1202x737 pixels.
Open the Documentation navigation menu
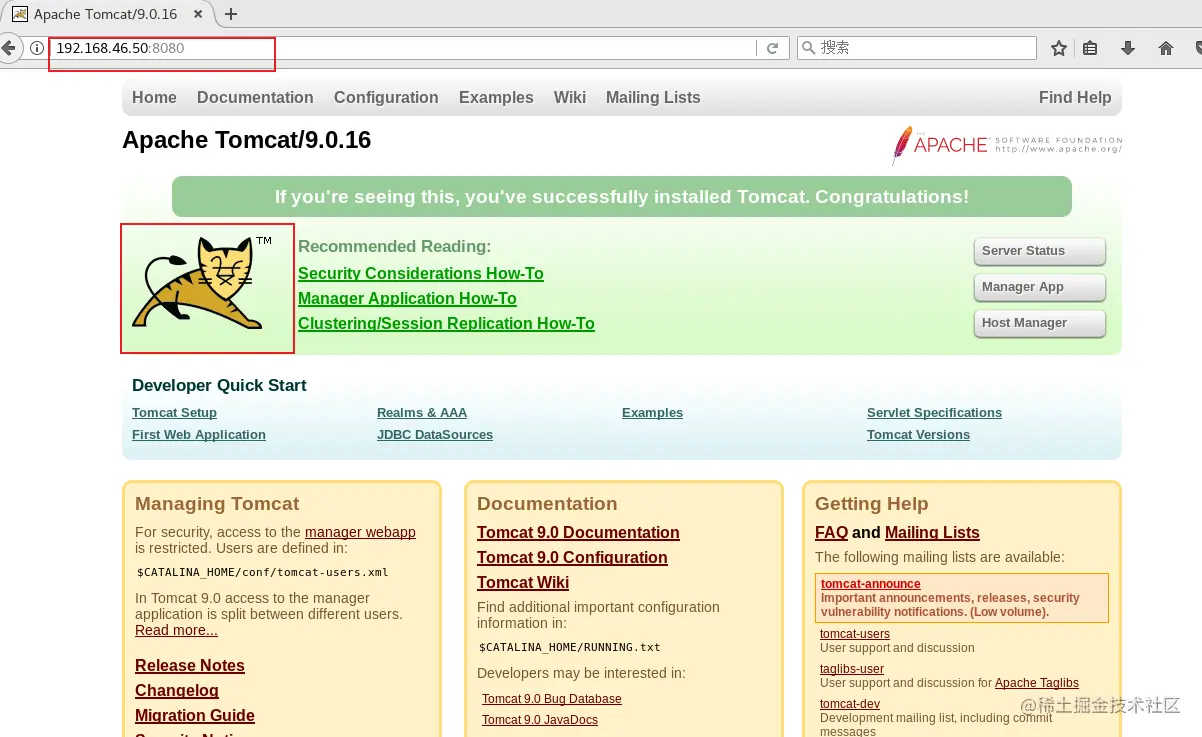[x=255, y=97]
